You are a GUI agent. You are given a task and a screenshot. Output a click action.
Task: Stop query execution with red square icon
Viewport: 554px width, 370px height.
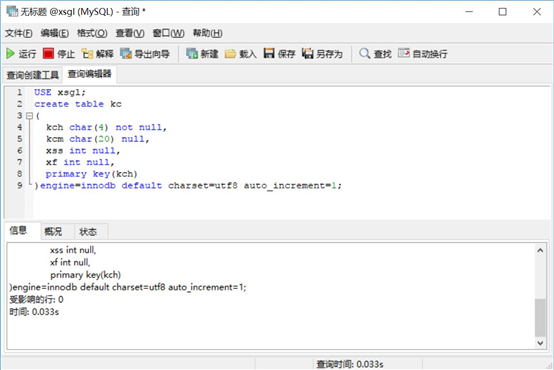(x=59, y=54)
